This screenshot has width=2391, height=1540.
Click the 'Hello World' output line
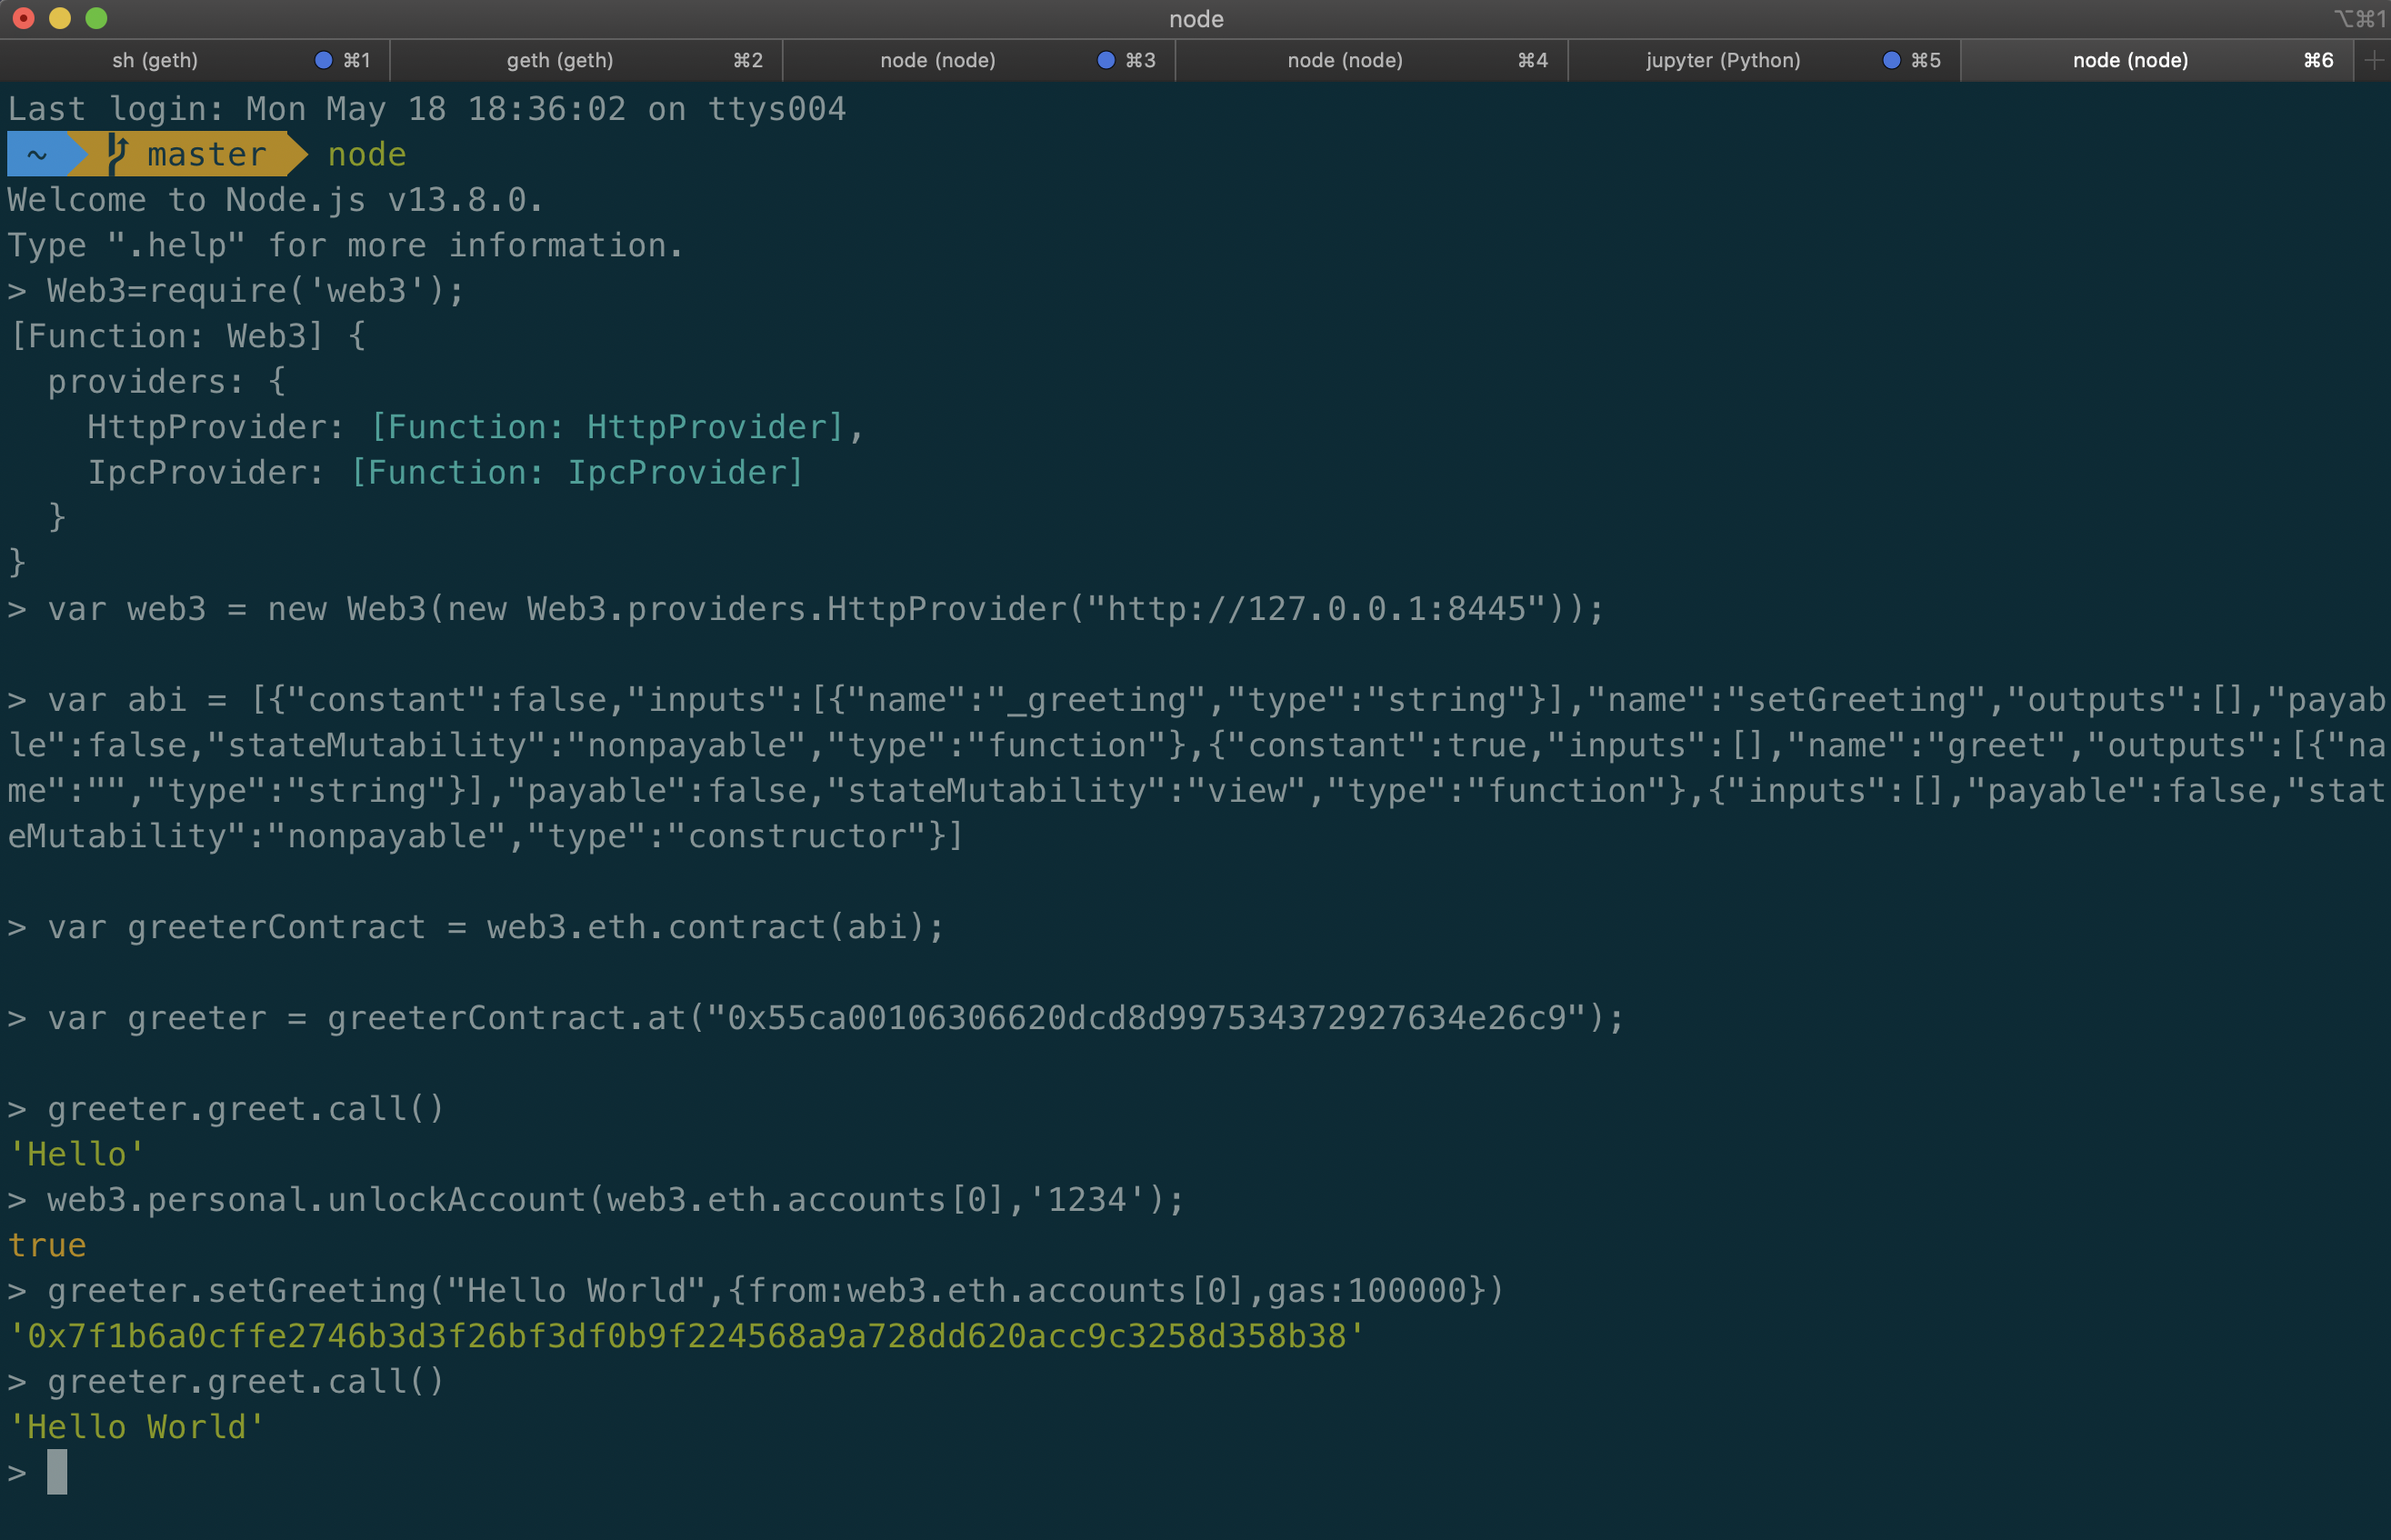pos(136,1427)
